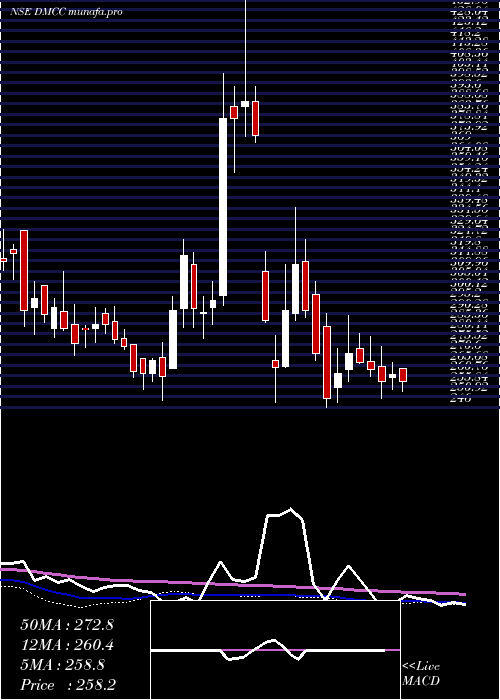Click the "NSE DMCC munafa.pro" chart title
The image size is (500, 700).
tap(66, 12)
